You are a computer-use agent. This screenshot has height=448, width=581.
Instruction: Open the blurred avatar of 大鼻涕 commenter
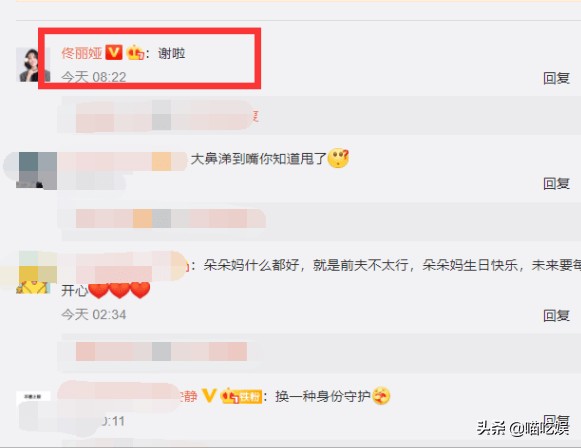[x=36, y=170]
